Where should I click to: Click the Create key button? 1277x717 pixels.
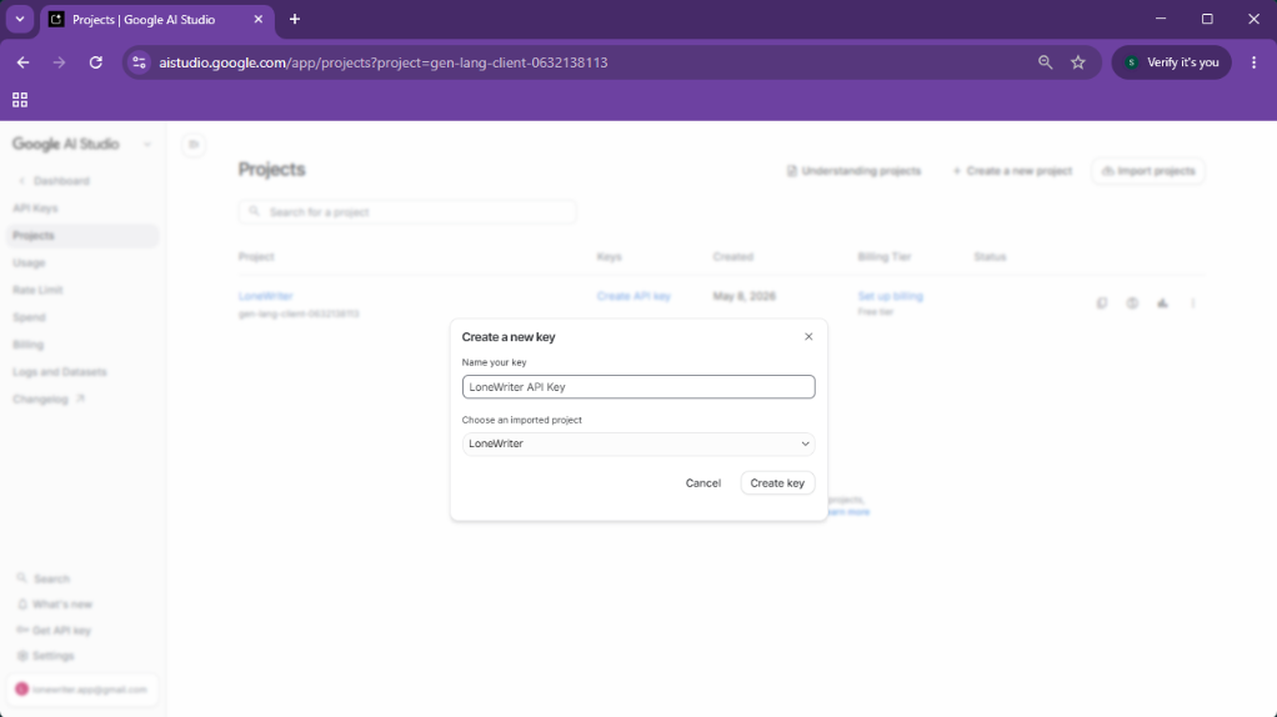777,483
